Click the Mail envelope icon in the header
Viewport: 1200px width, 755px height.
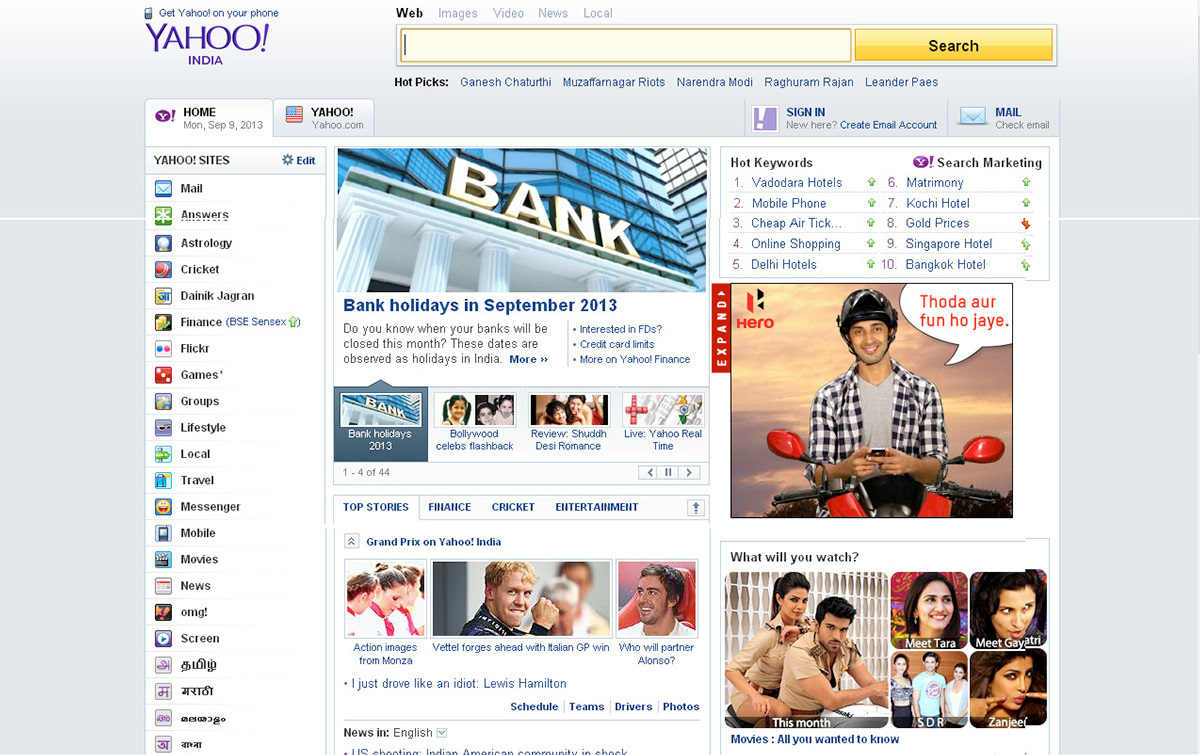pos(972,117)
